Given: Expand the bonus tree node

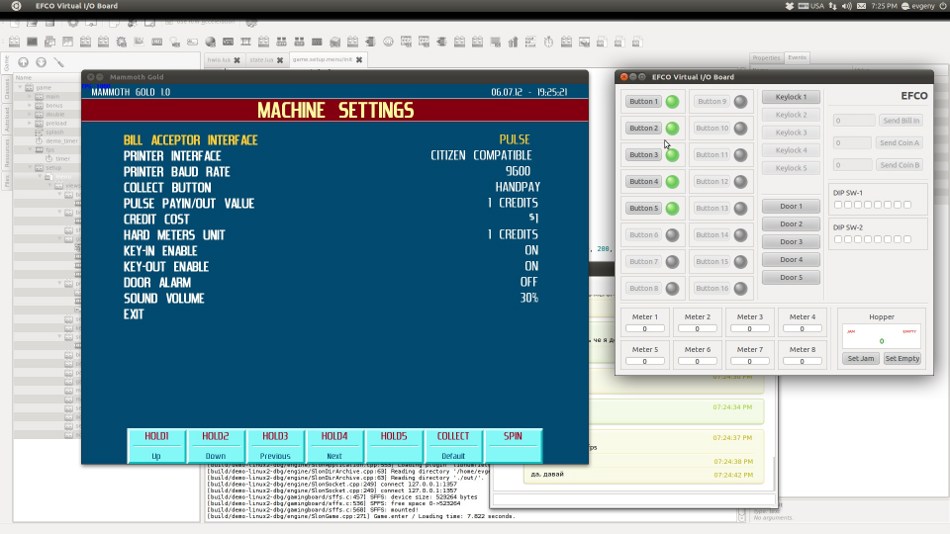Looking at the screenshot, I should point(29,105).
